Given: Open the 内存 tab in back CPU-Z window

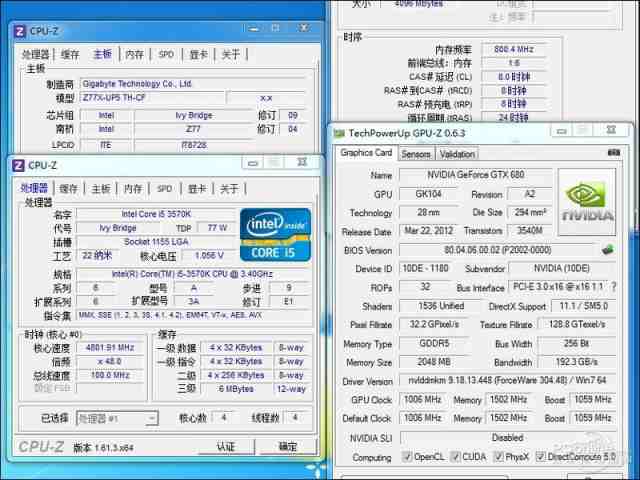Looking at the screenshot, I should pos(134,54).
